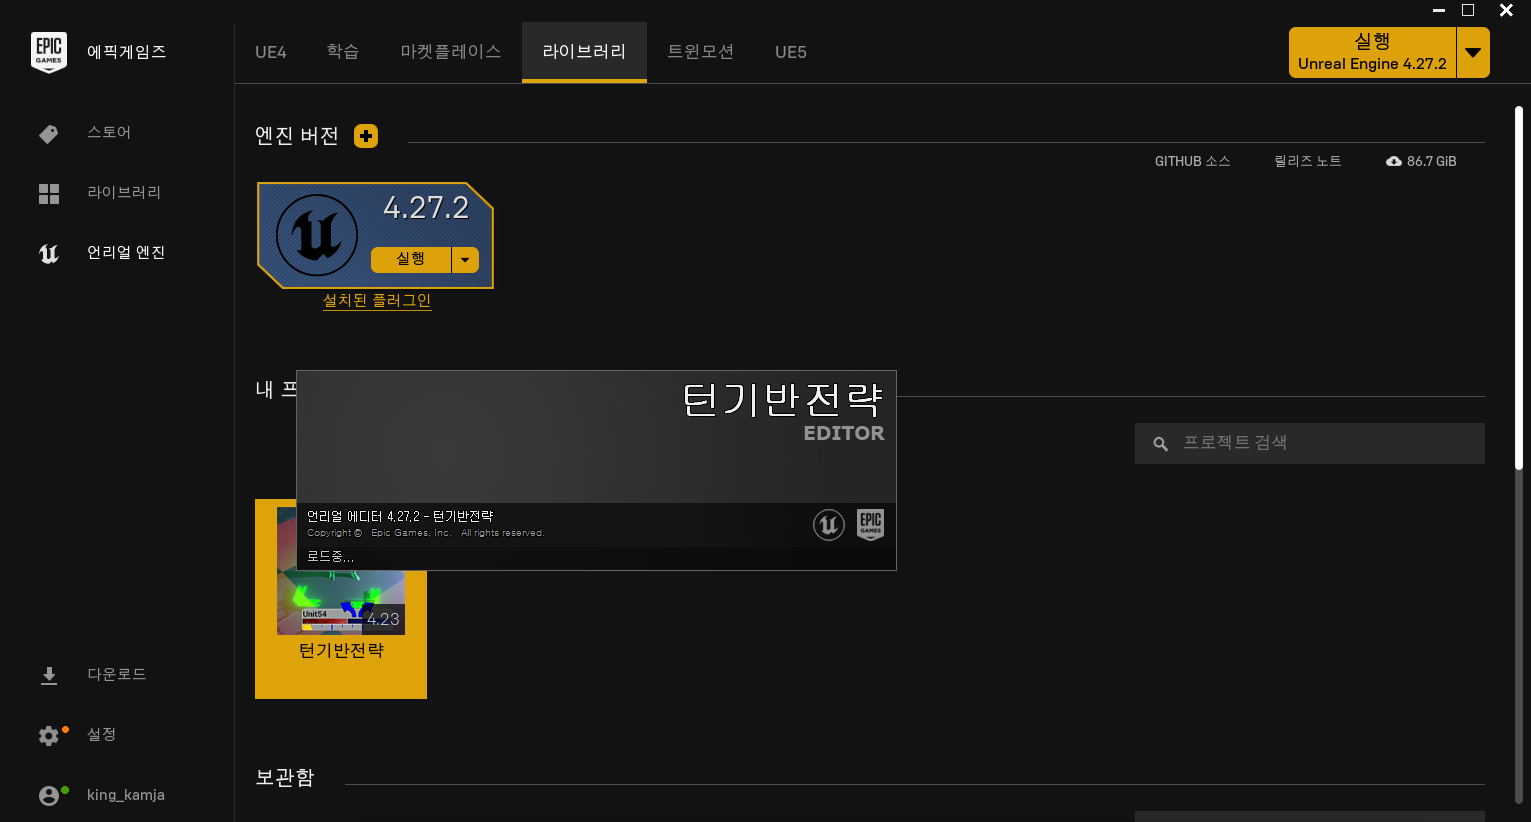Expand the 4.27.2 card 실행 dropdown arrow
This screenshot has height=822, width=1531.
pyautogui.click(x=465, y=260)
